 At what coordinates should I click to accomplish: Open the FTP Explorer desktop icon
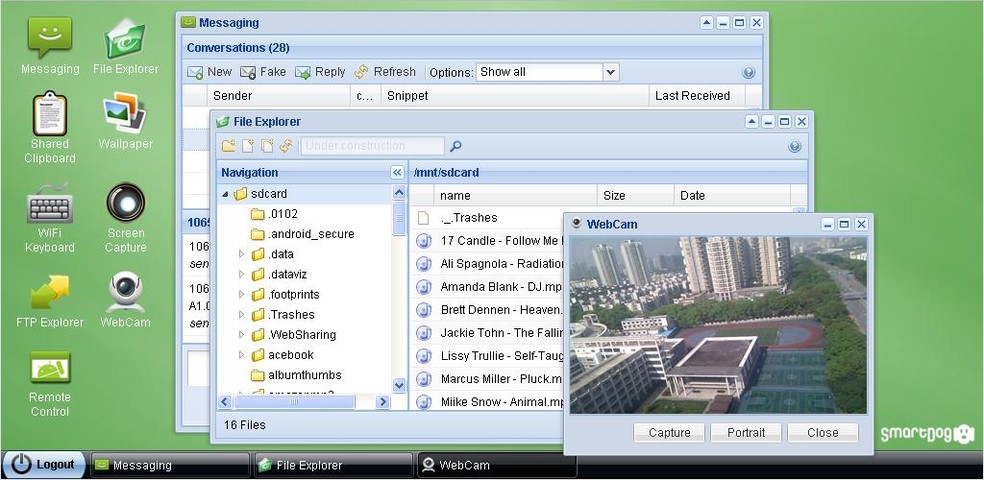[50, 301]
